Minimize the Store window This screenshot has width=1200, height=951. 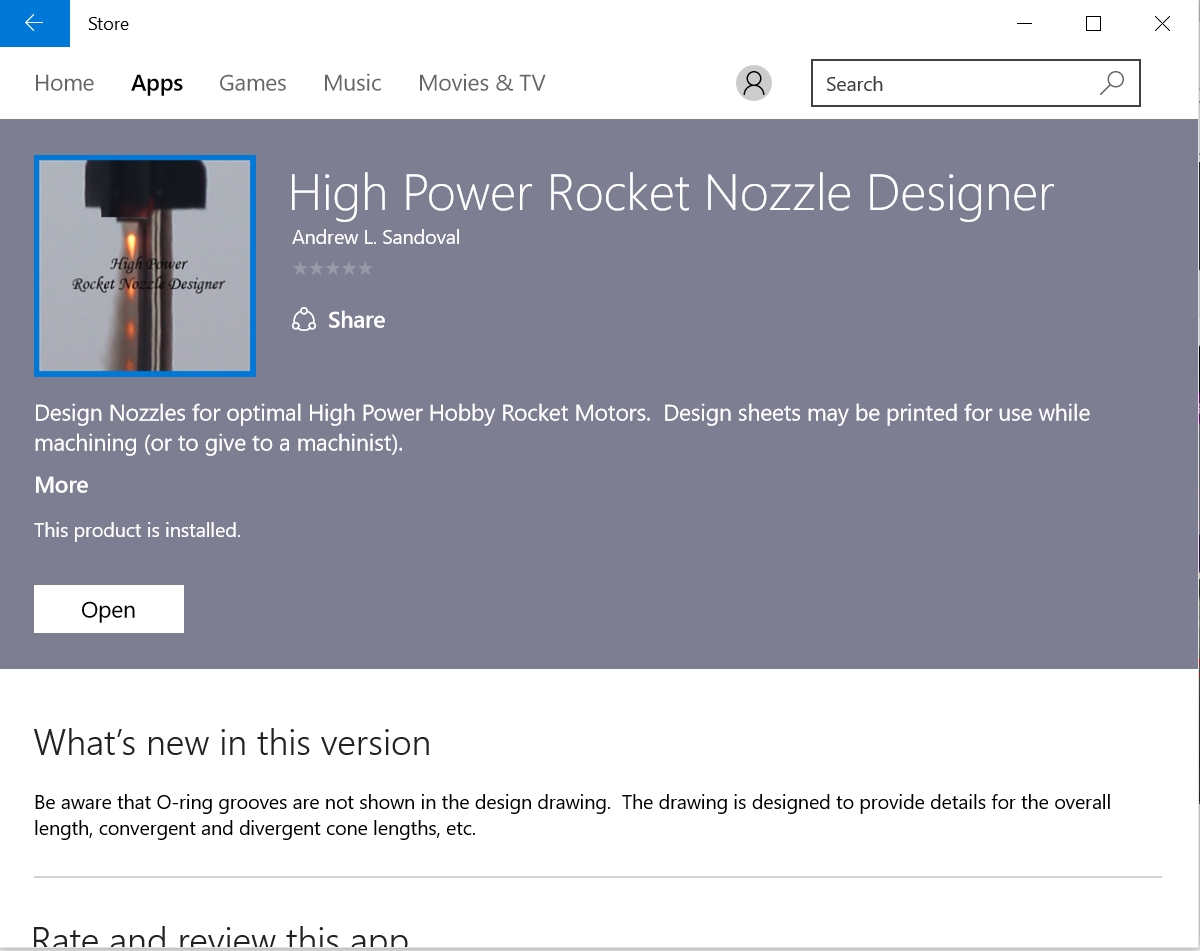(x=1024, y=23)
